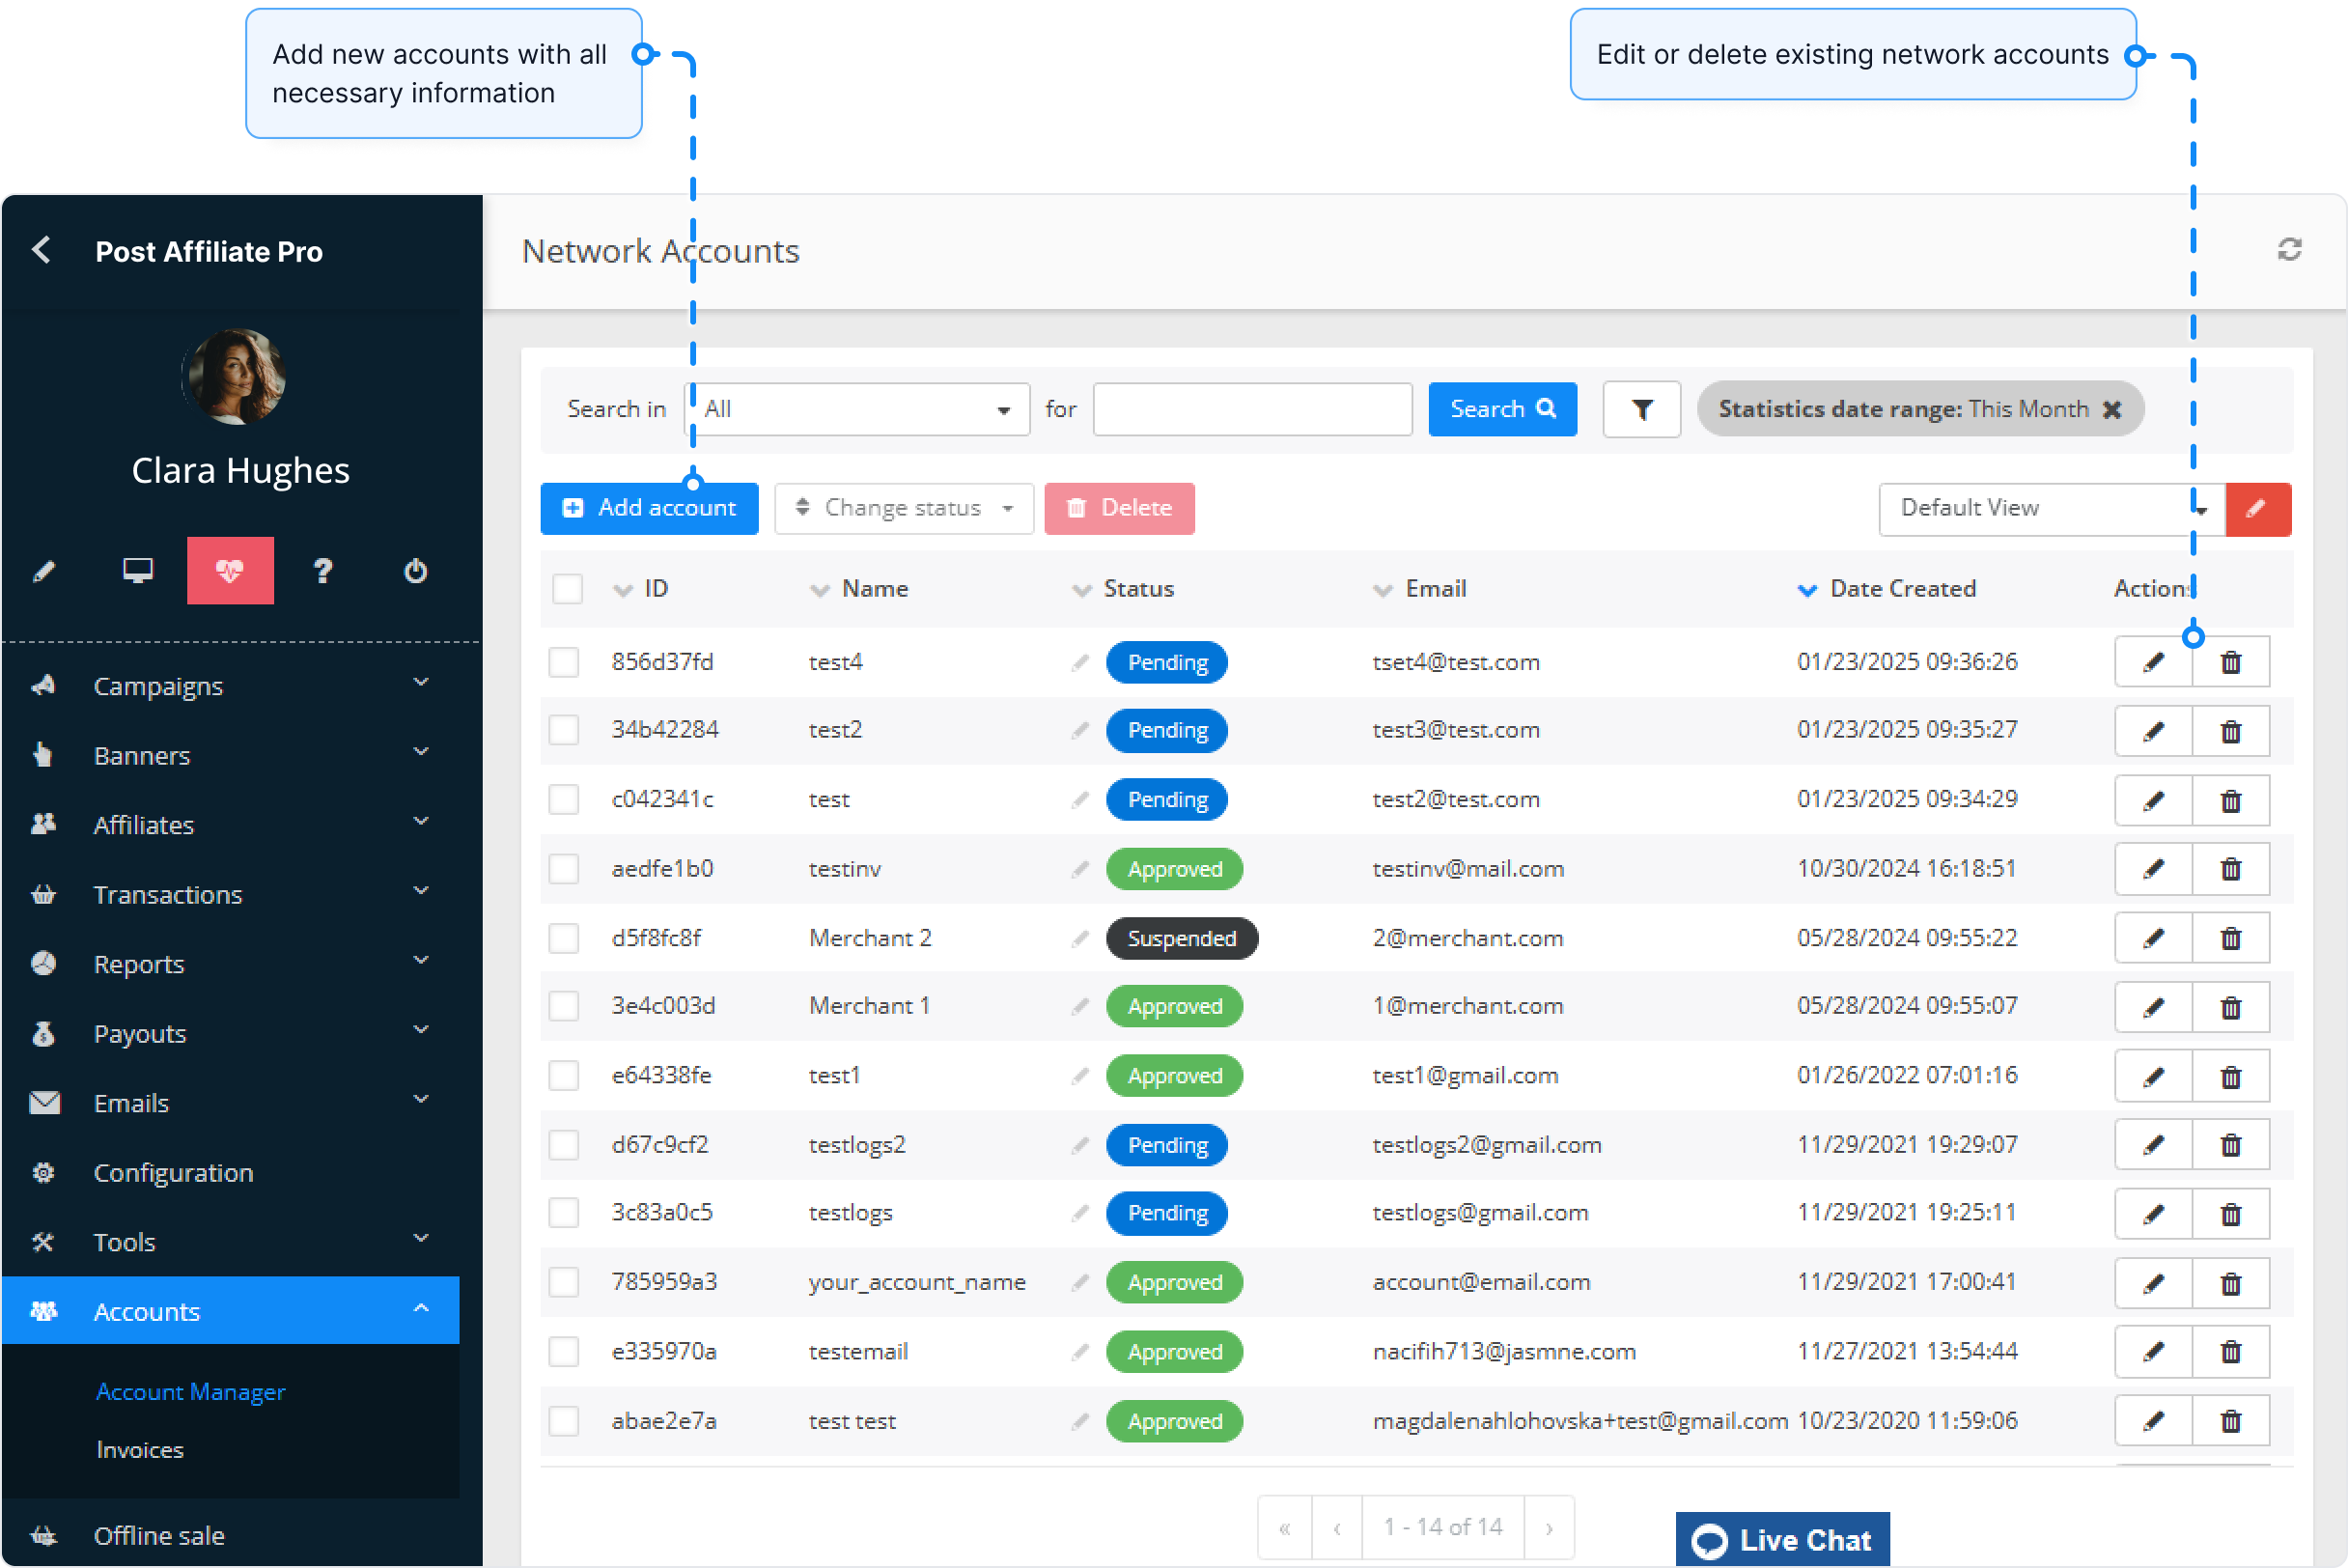
Task: Check the select-all checkbox in the table header
Action: tap(566, 589)
